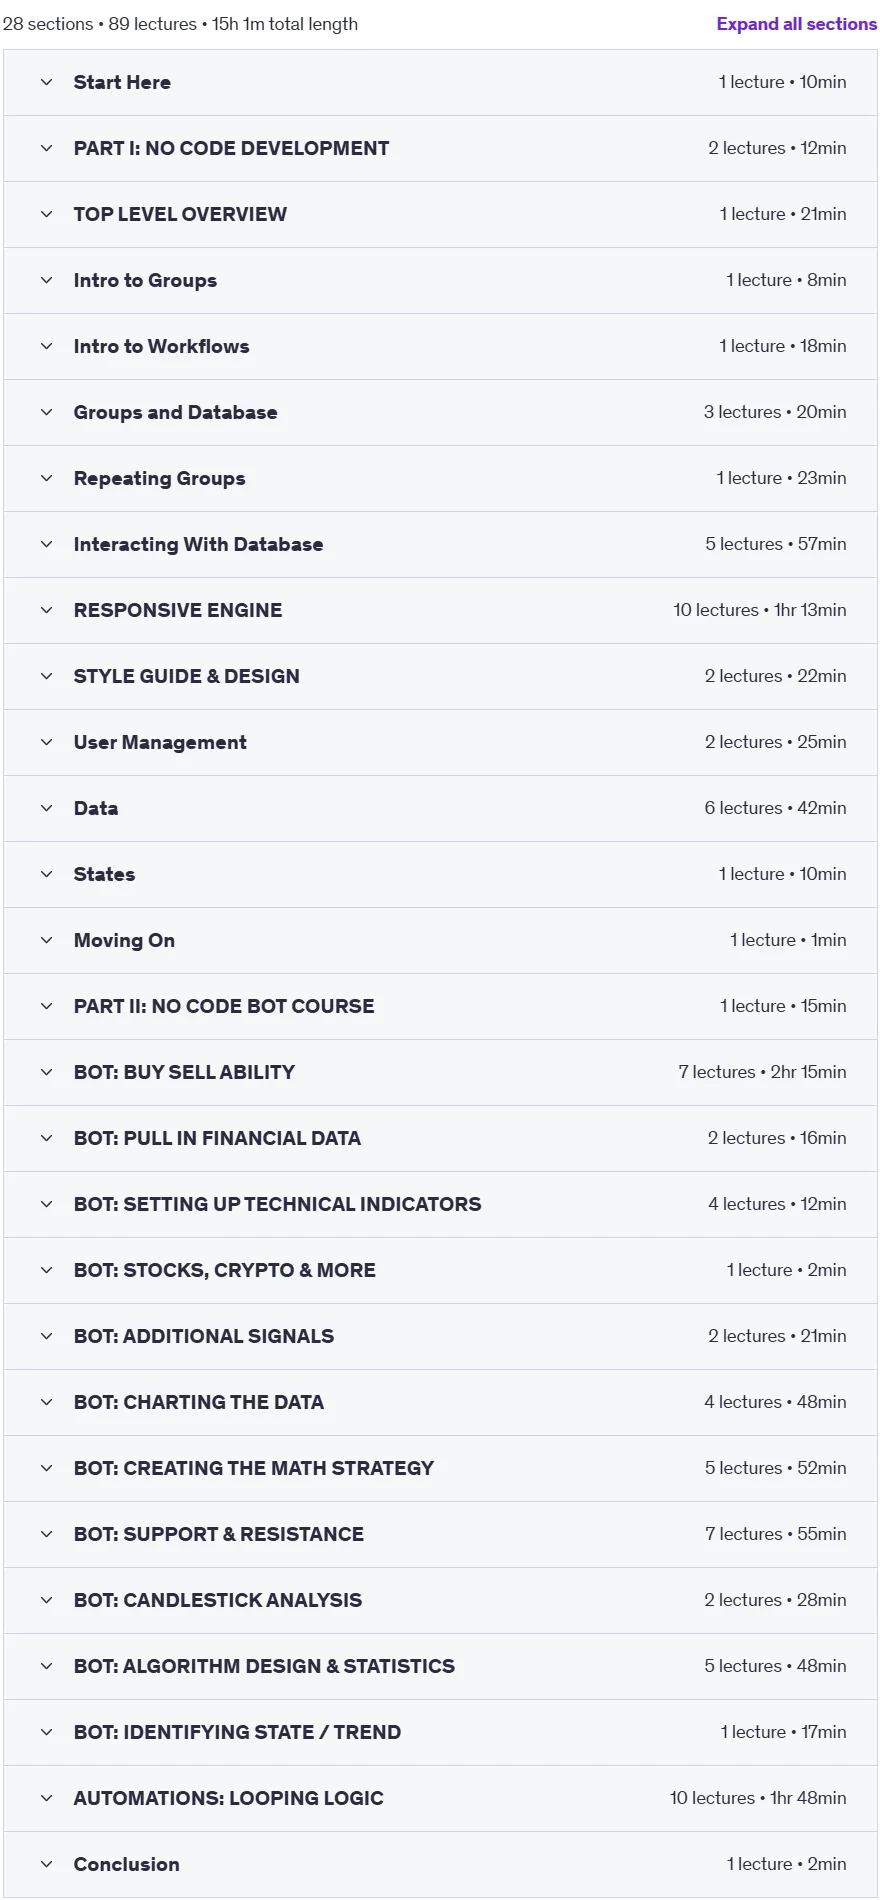
Task: Expand the Intro to Groups chevron
Action: (x=46, y=280)
